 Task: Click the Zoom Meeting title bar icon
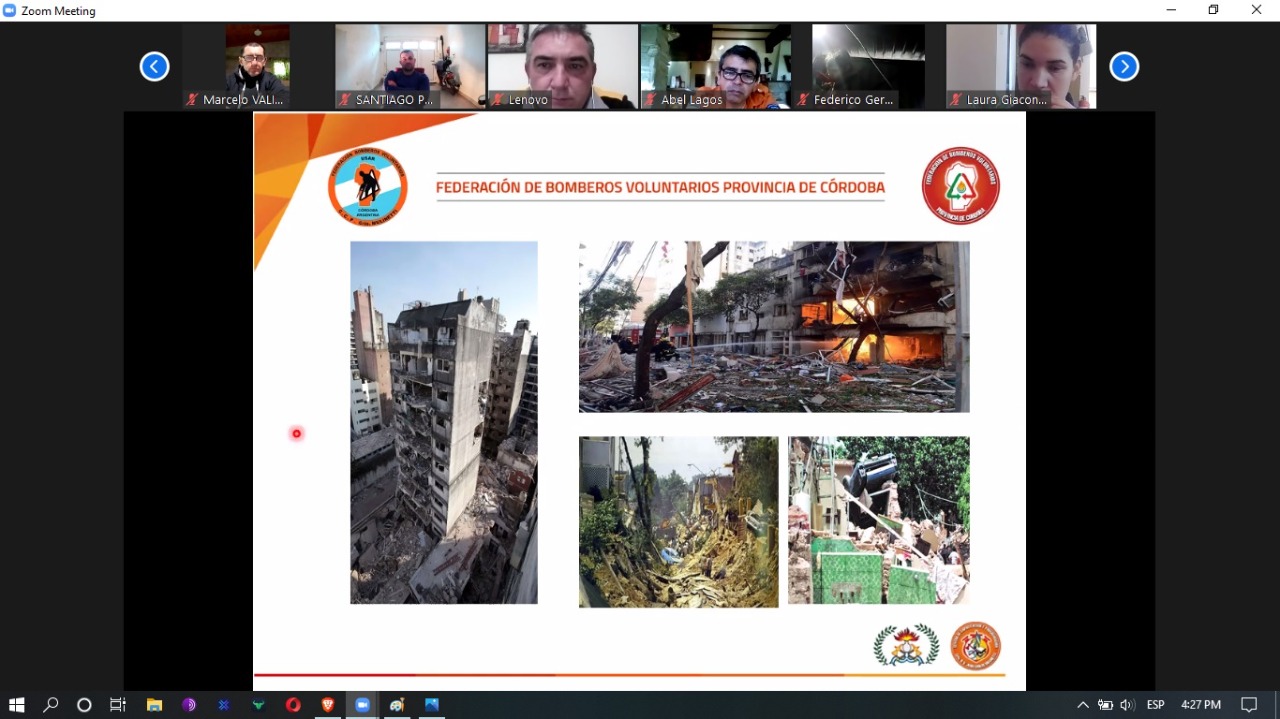[x=10, y=10]
